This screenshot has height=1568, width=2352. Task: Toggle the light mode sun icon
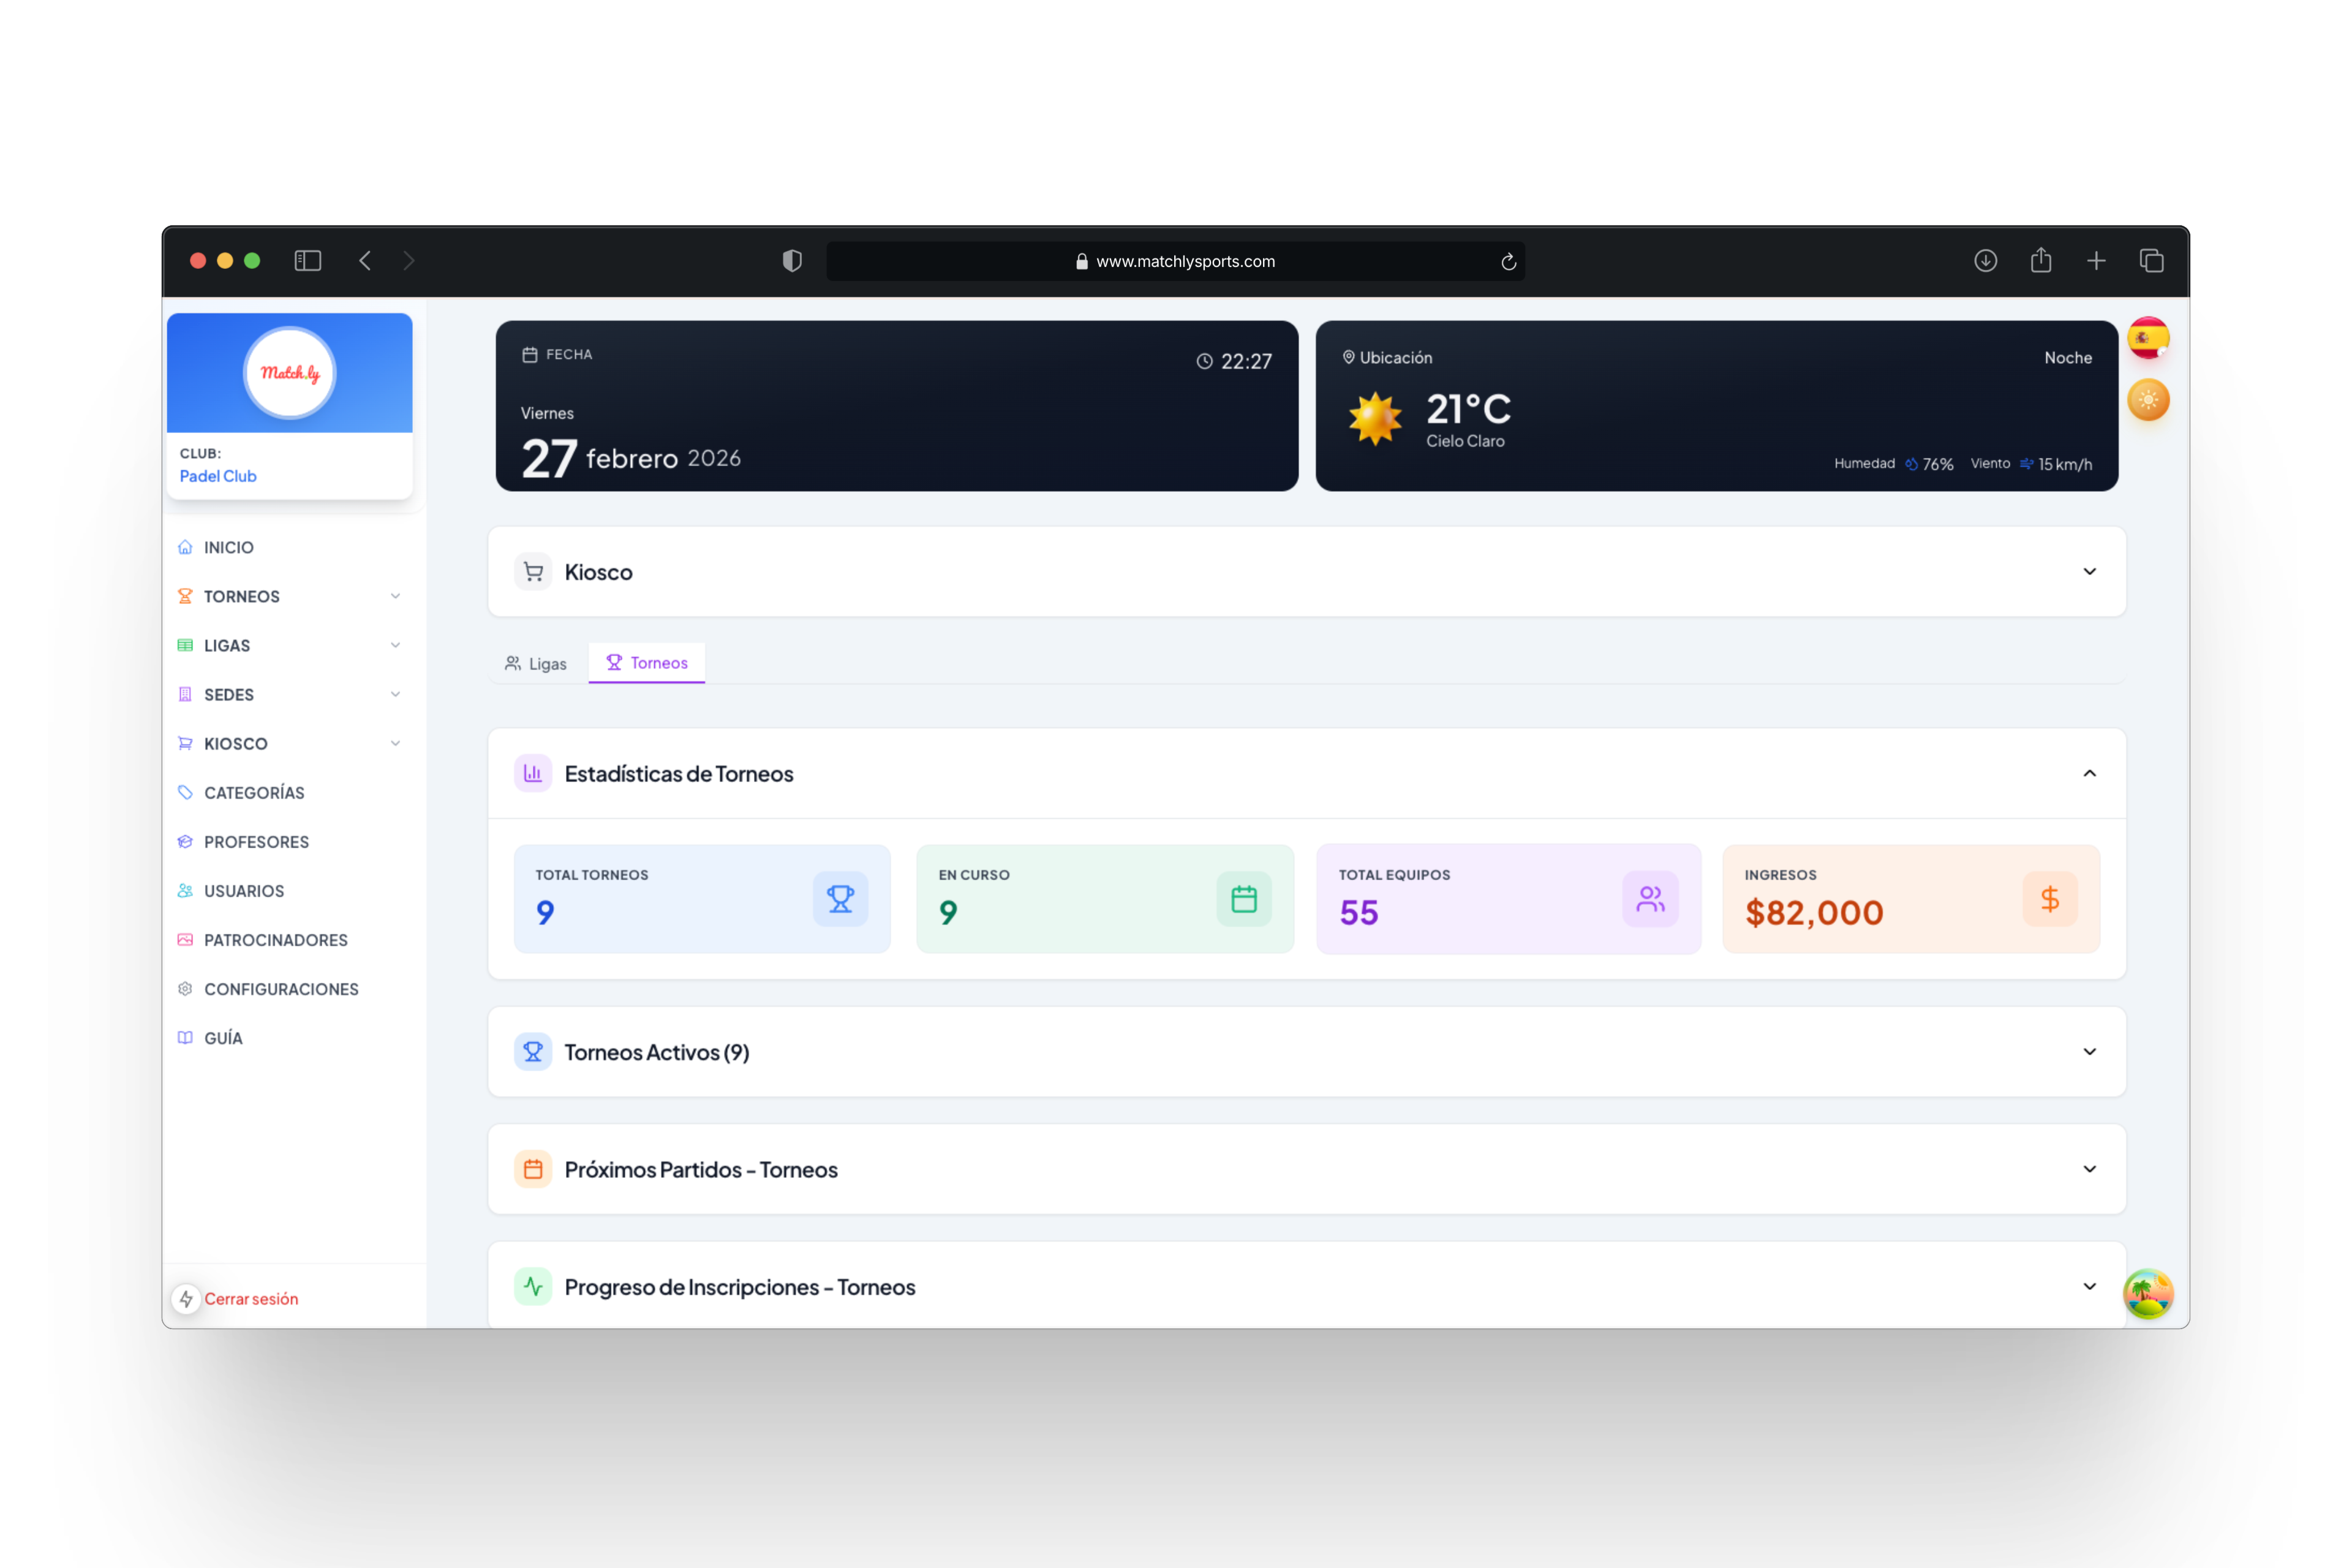pyautogui.click(x=2147, y=400)
